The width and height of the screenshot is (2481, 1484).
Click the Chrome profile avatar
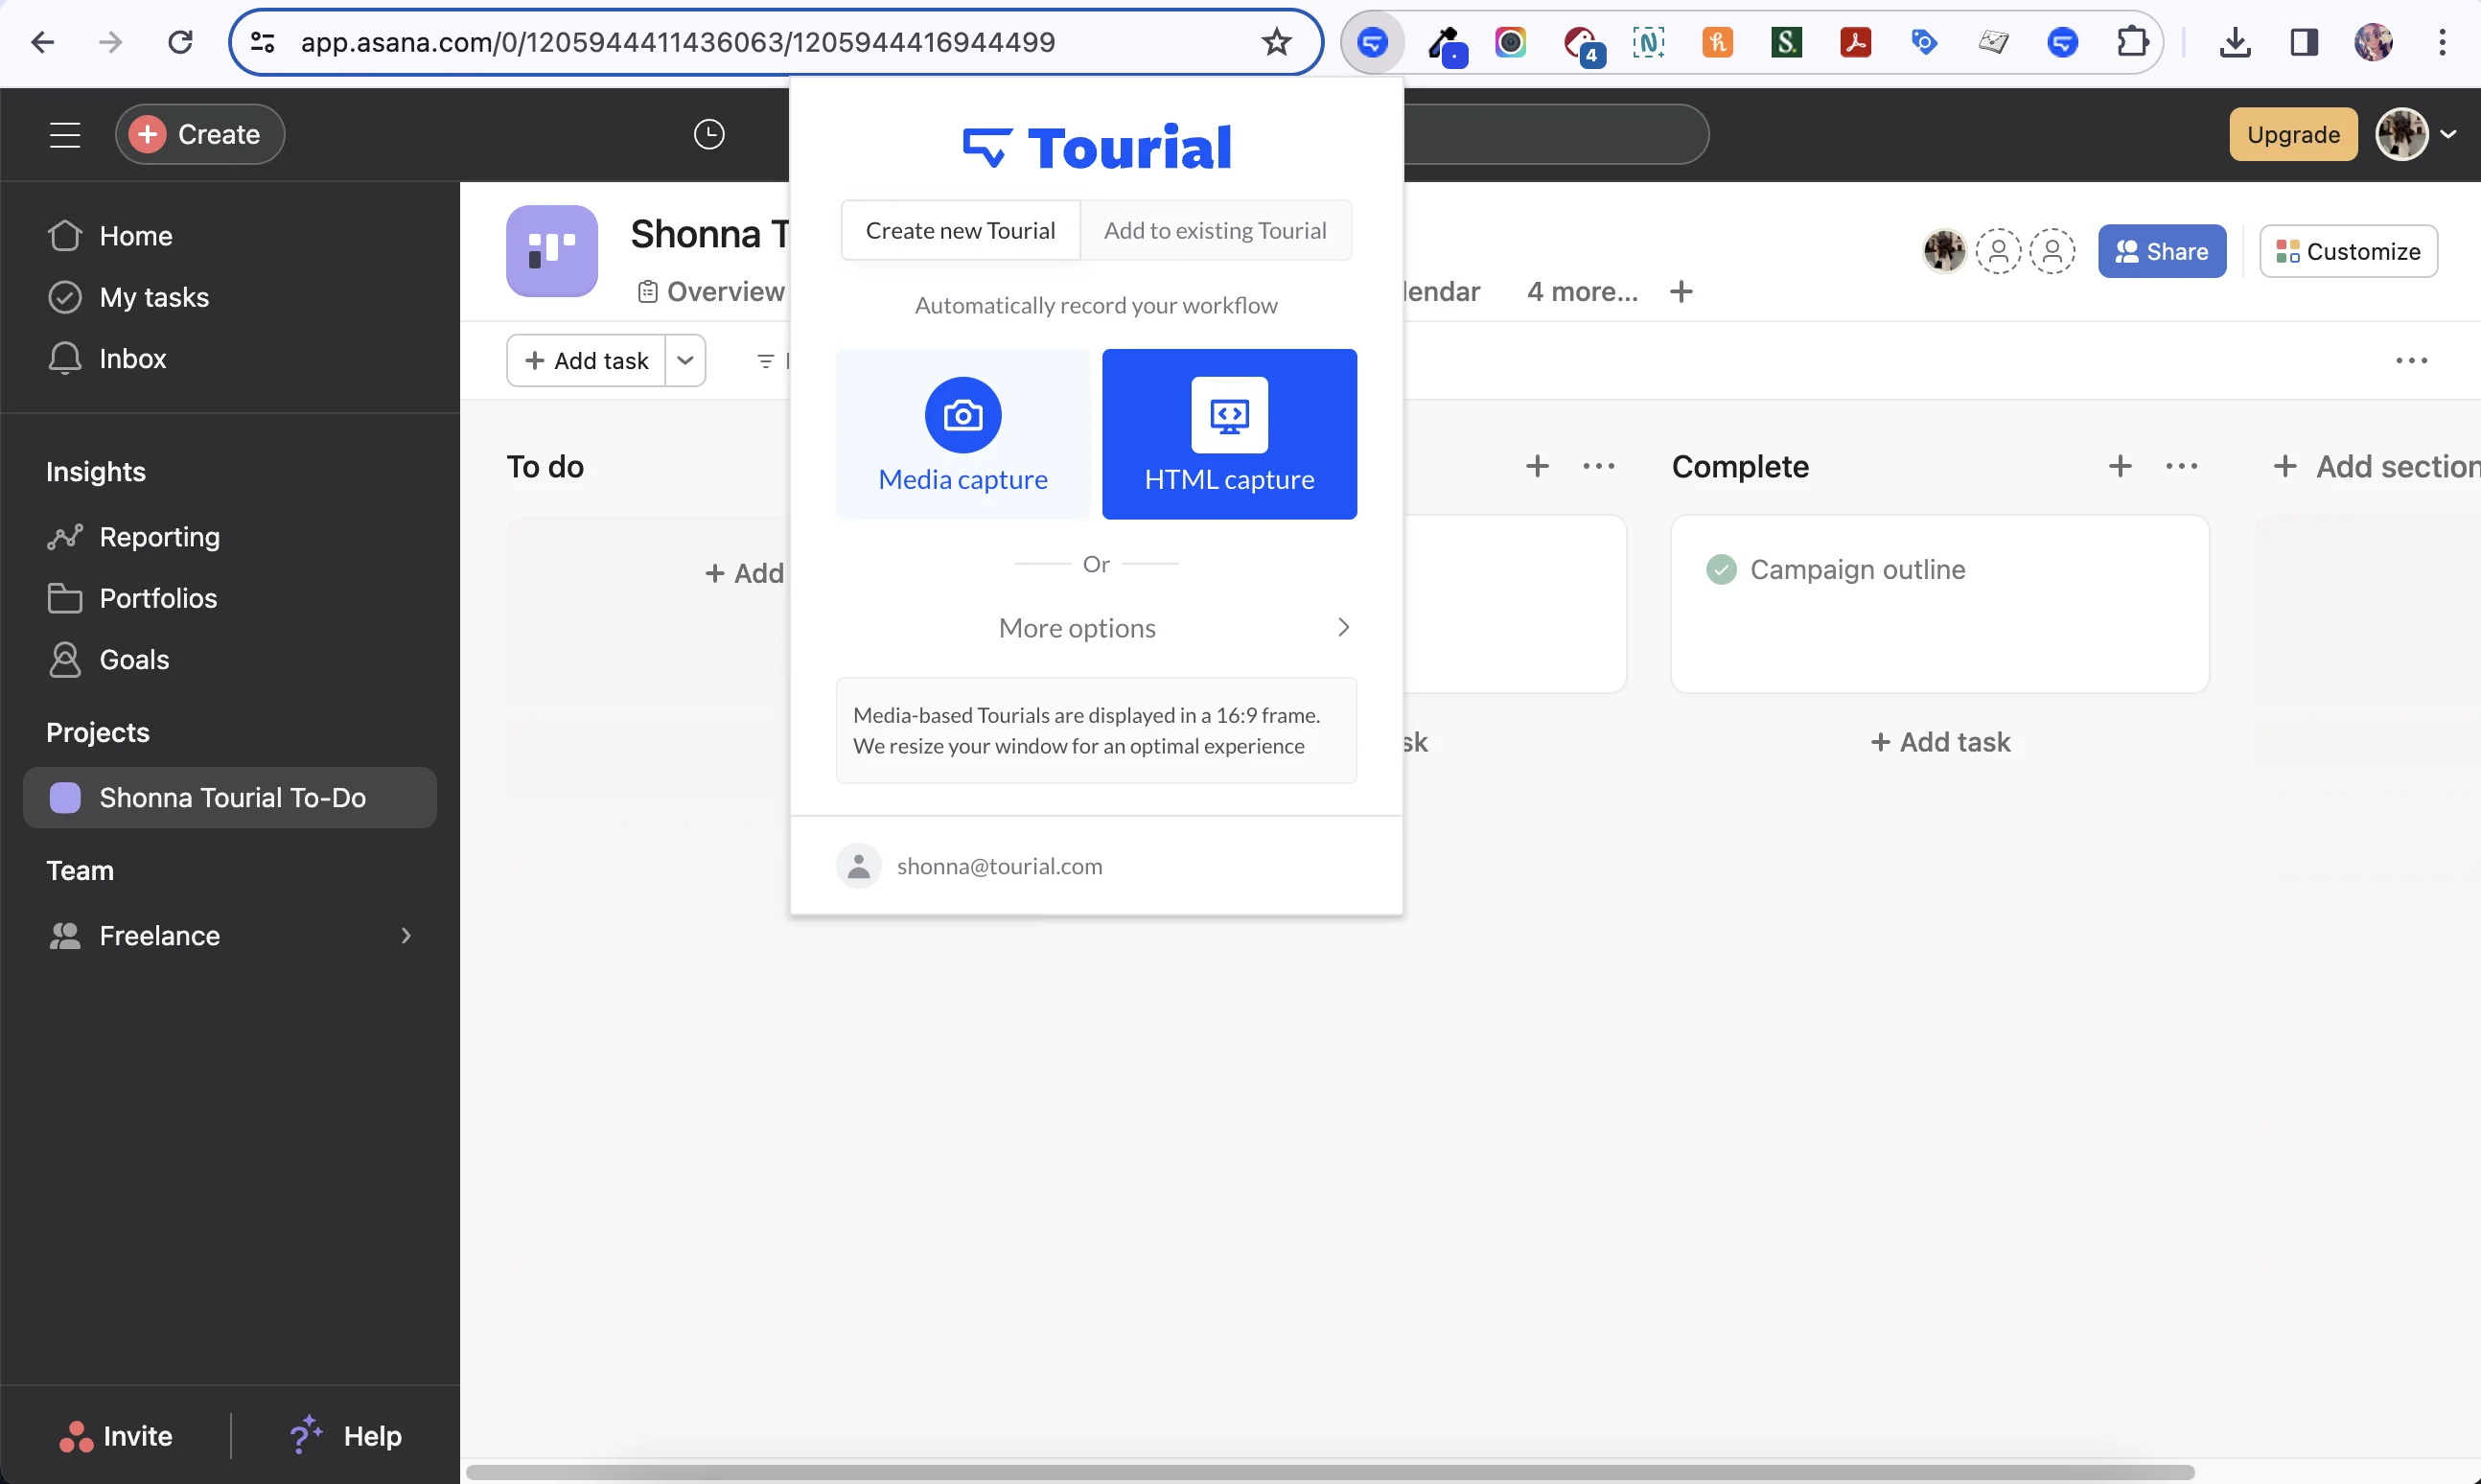(2373, 42)
